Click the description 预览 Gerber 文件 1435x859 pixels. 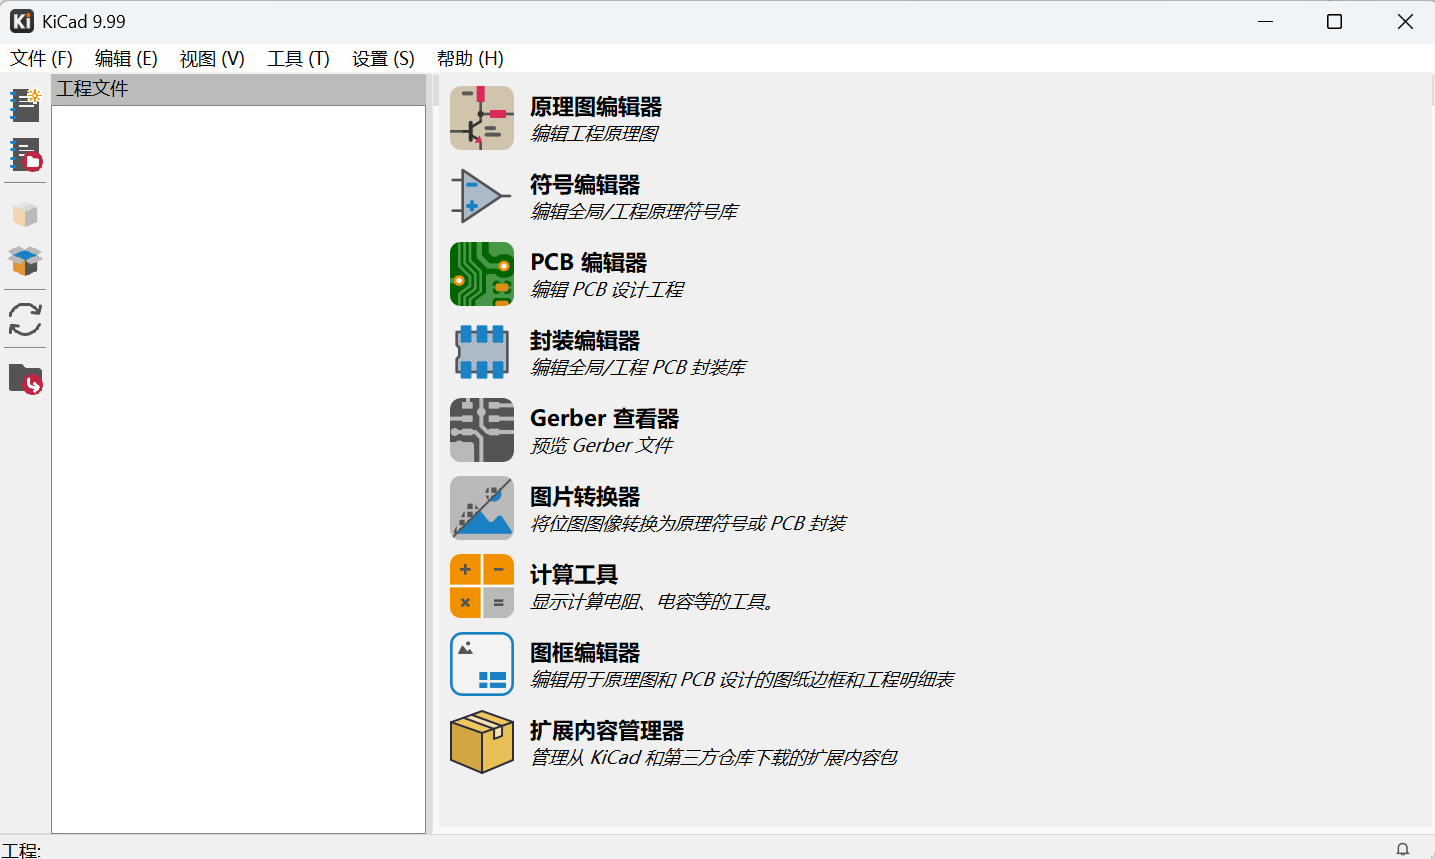601,446
